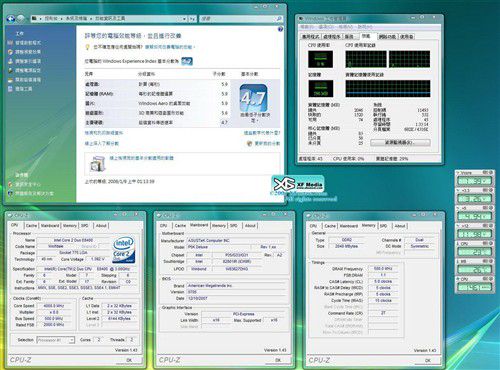Open the last menu in the Task Manager menu bar
This screenshot has height=370, width=500.
pos(365,27)
